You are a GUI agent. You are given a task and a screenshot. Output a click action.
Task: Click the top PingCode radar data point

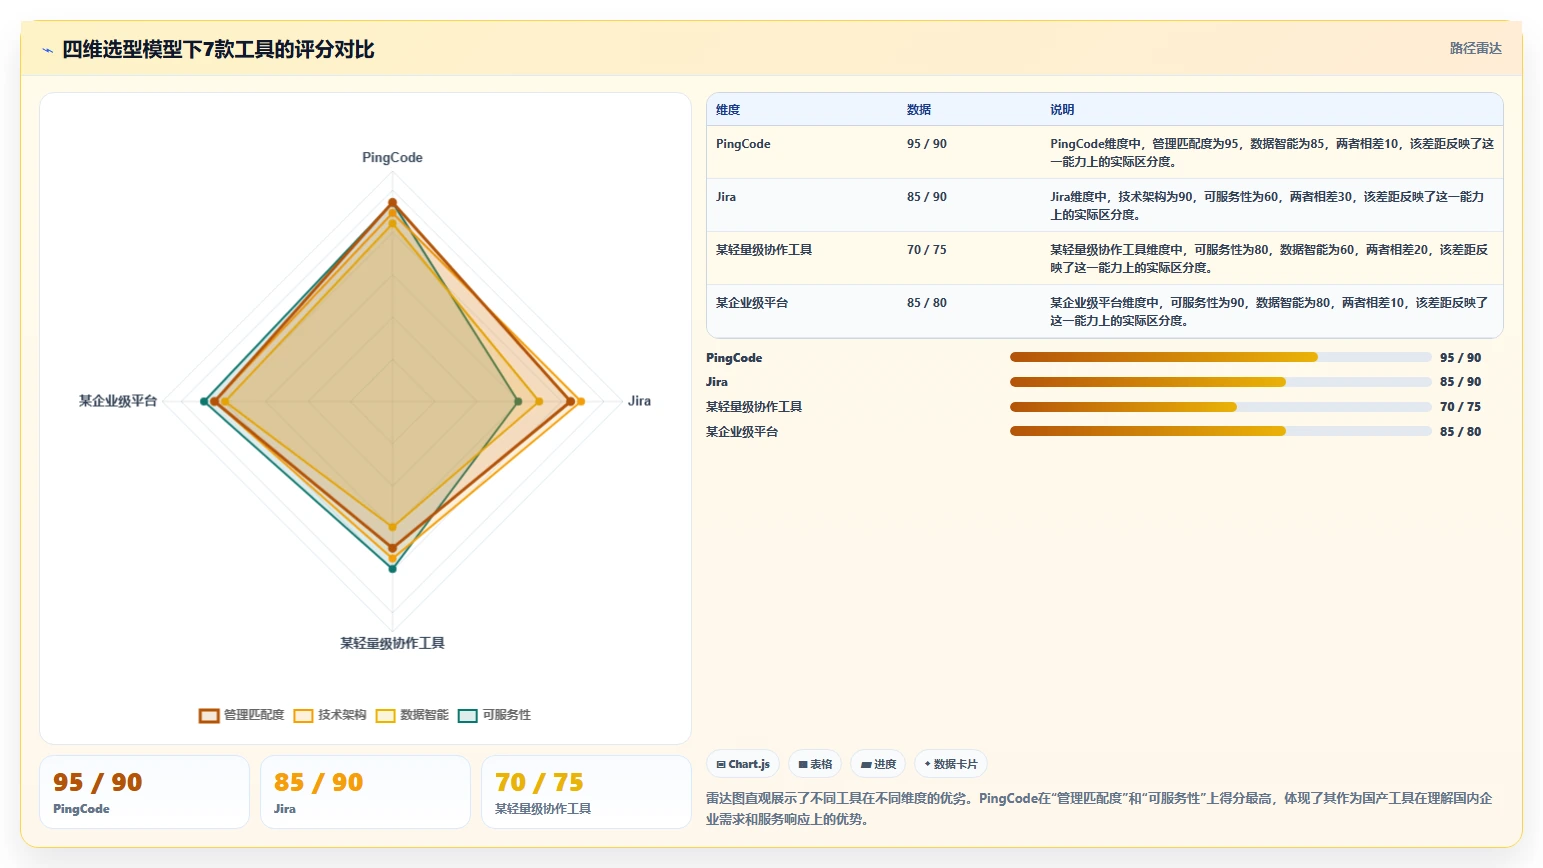tap(392, 203)
